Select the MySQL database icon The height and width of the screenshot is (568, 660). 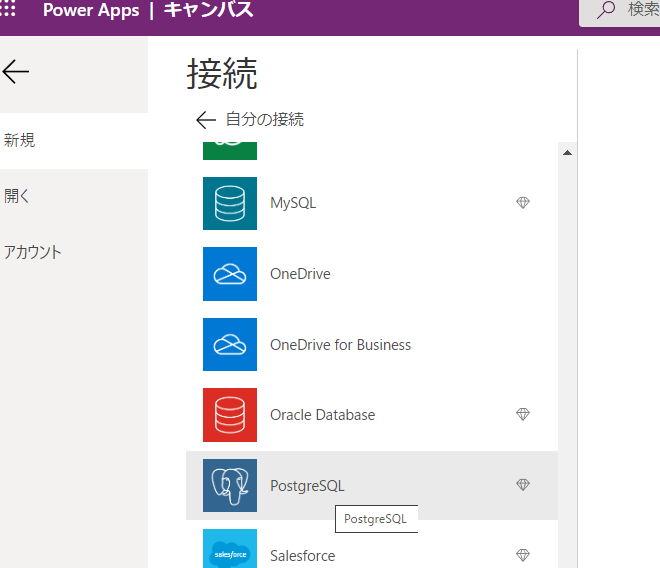230,203
